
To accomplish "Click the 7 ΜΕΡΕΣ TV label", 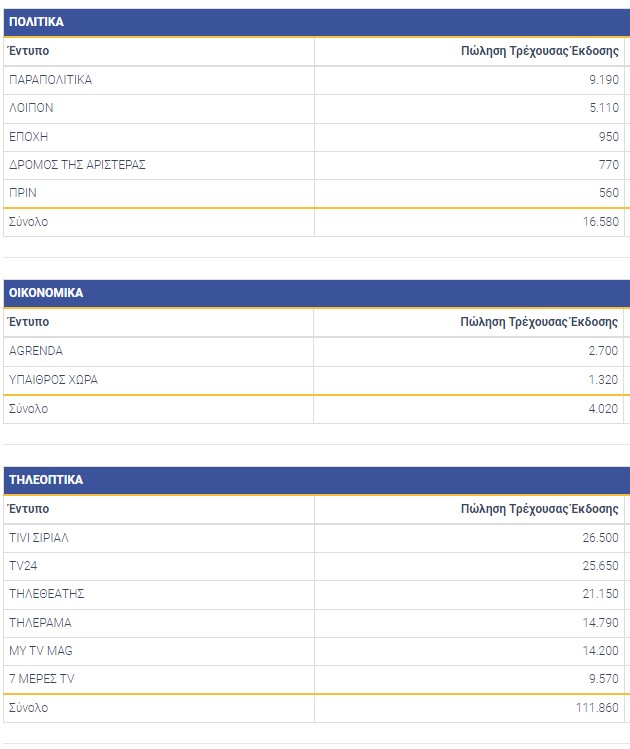I will (41, 679).
